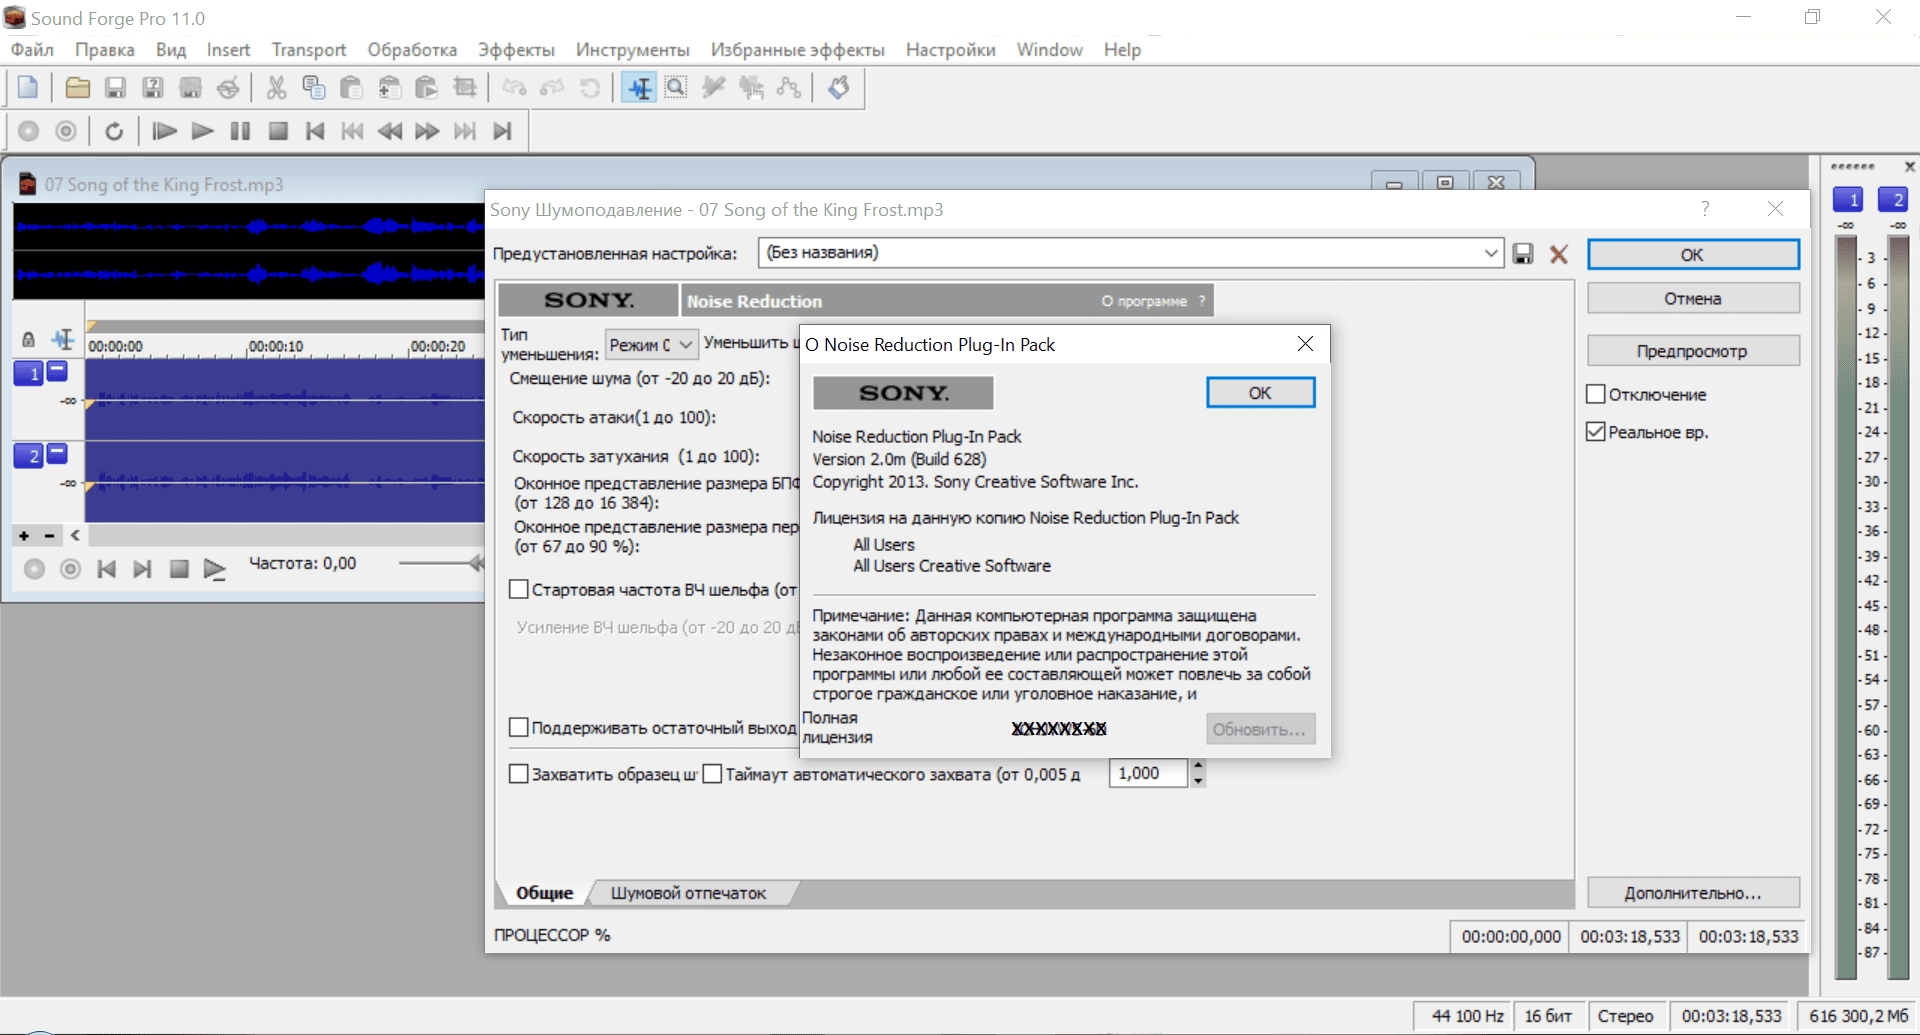Open the Файл menu
The image size is (1920, 1035).
(x=32, y=50)
